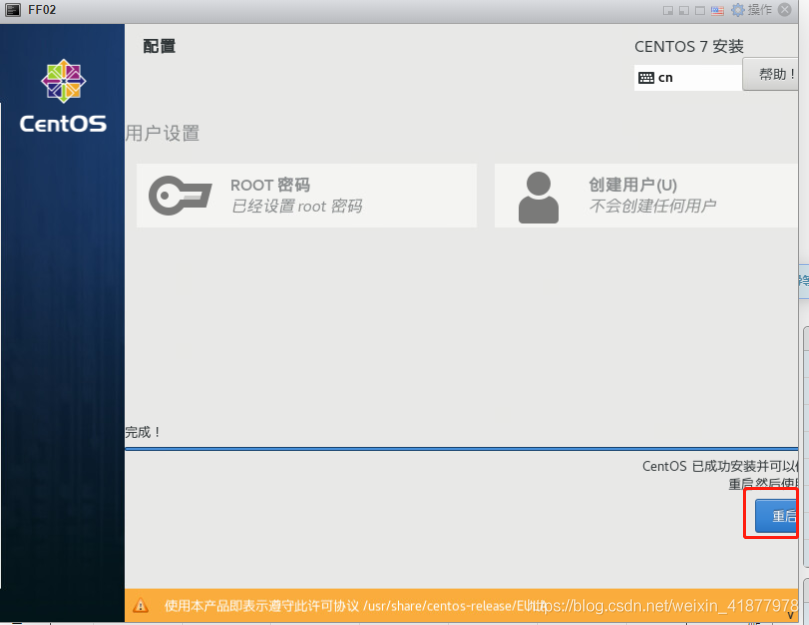Click the small resize icon in the titlebar
The height and width of the screenshot is (625, 809).
coord(667,9)
